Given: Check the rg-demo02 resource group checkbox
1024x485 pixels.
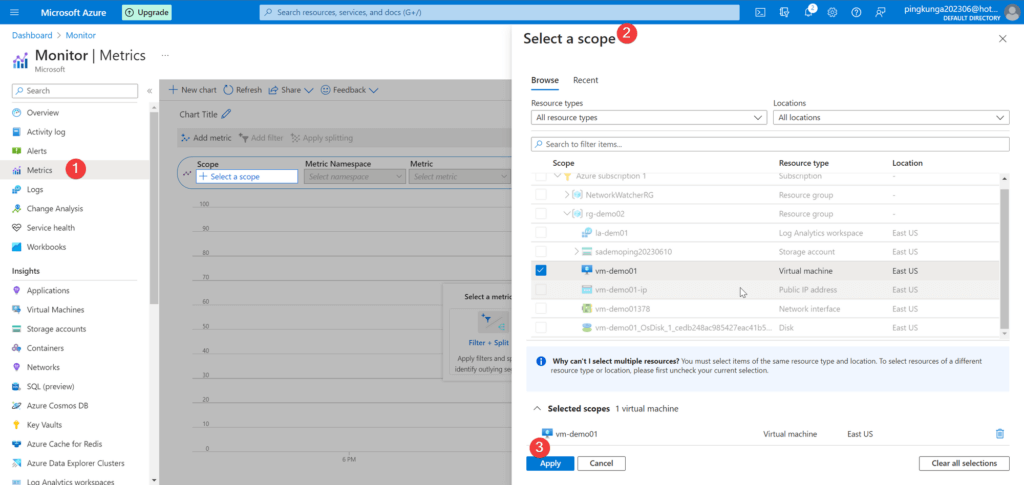Looking at the screenshot, I should point(541,213).
